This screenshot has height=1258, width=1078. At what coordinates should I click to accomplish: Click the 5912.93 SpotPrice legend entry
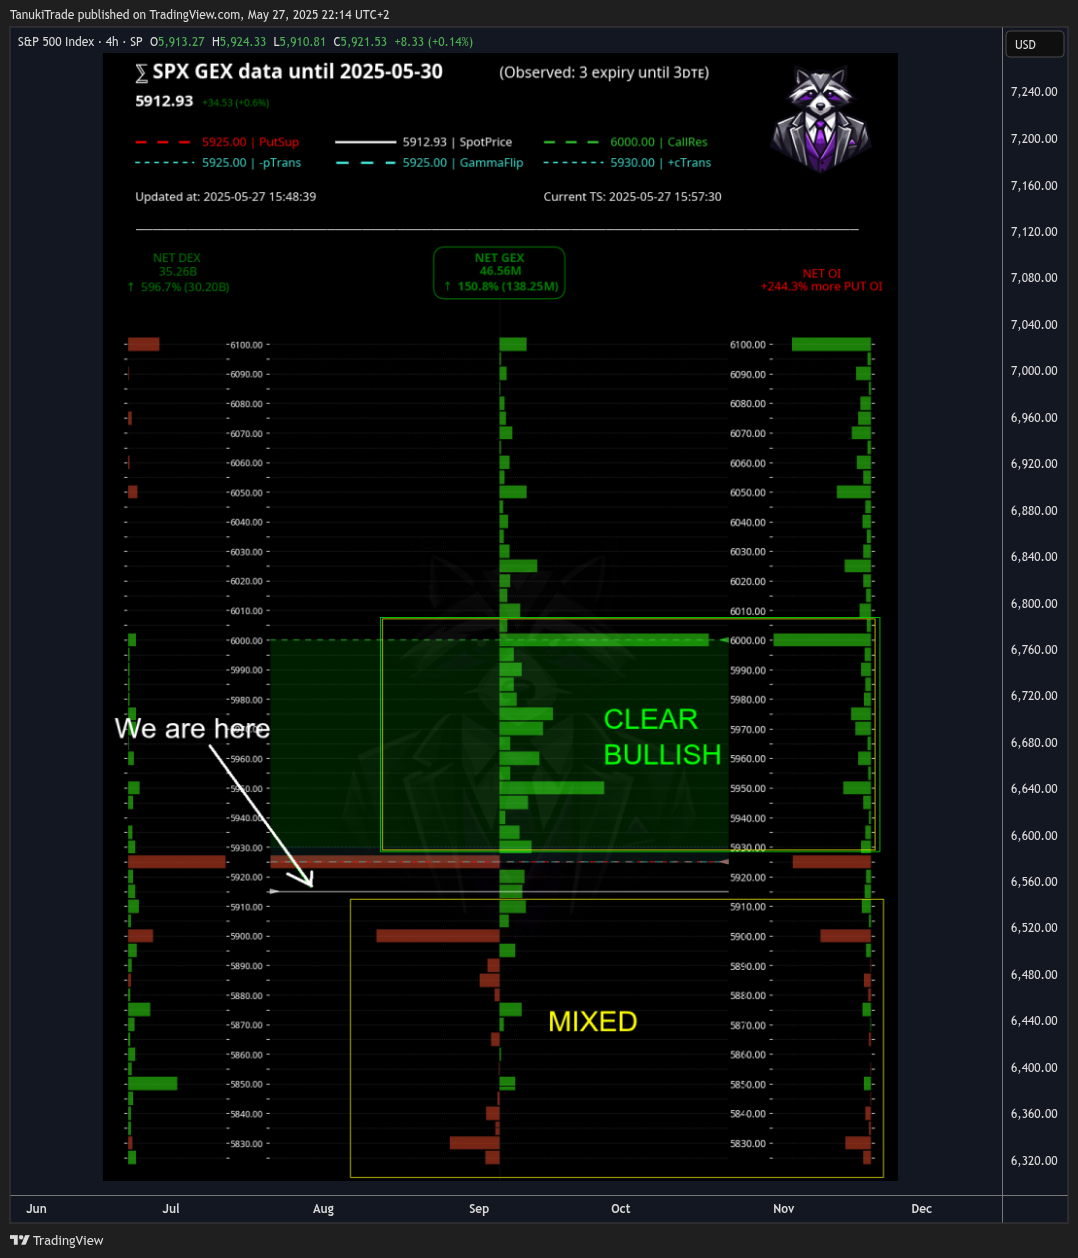point(424,142)
